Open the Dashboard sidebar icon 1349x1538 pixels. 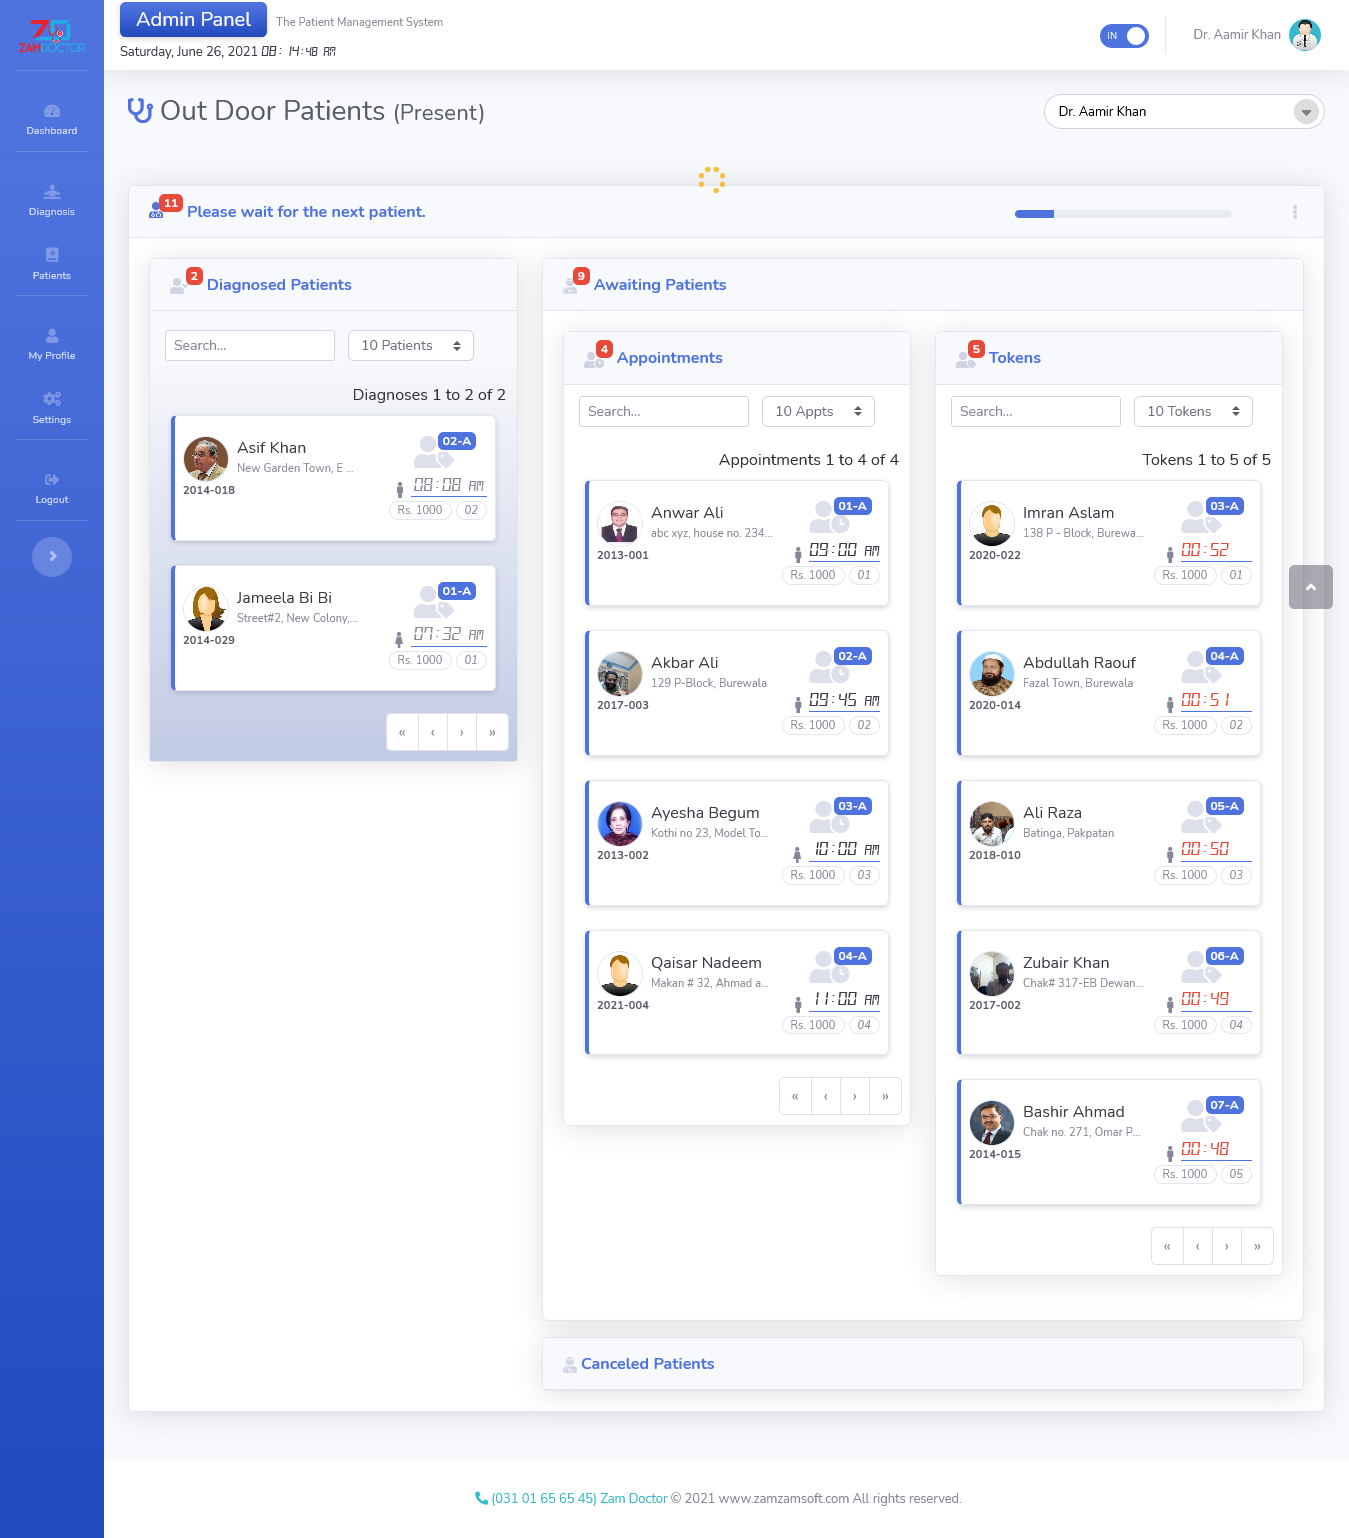(52, 111)
